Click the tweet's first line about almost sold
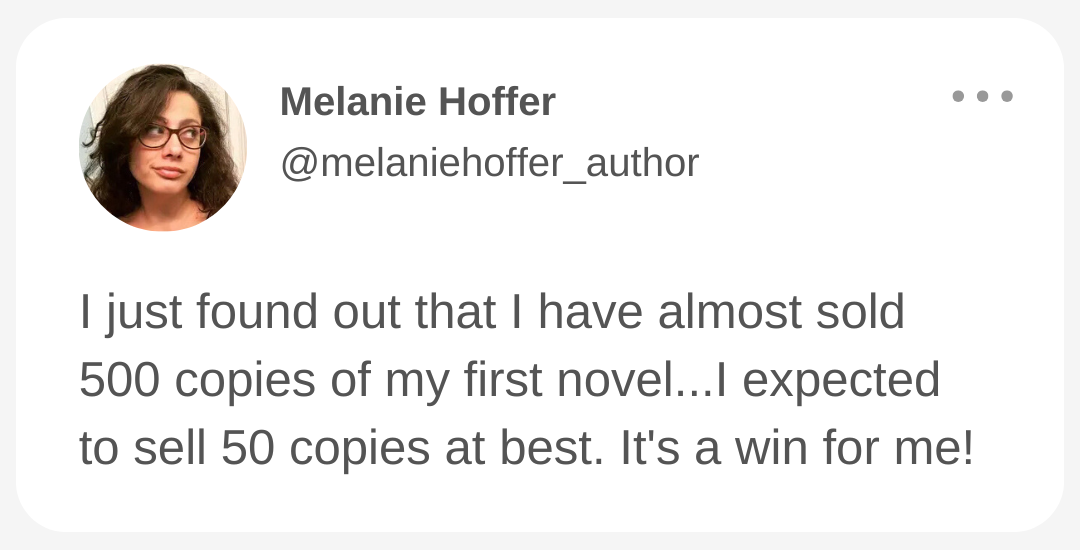This screenshot has width=1080, height=550. [x=492, y=313]
